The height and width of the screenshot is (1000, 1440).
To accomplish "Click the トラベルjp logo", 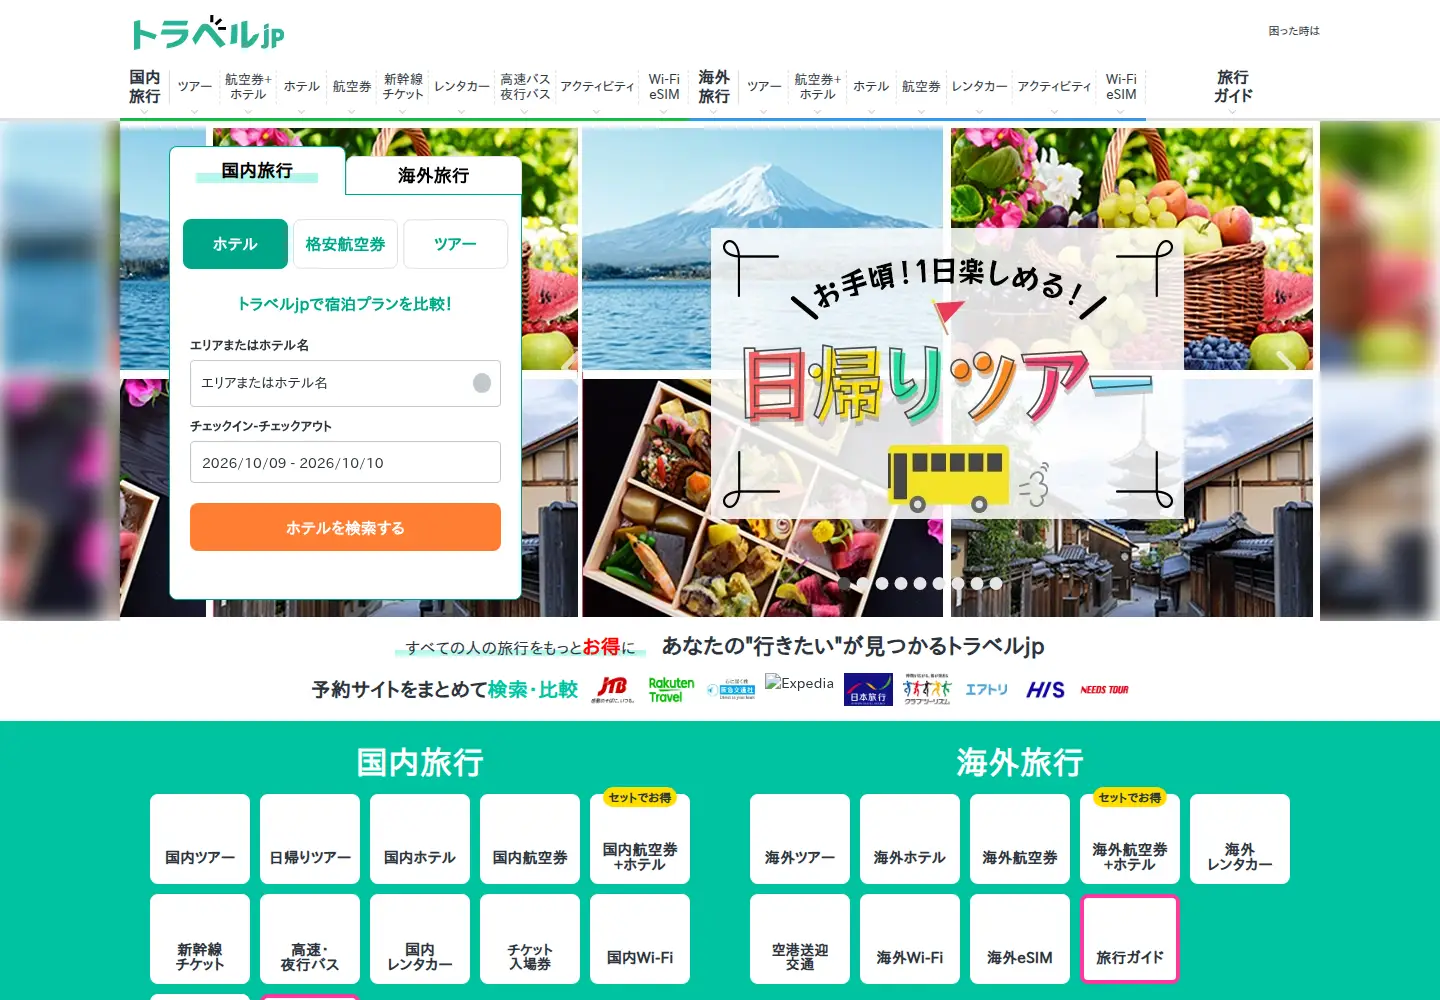I will click(x=208, y=33).
